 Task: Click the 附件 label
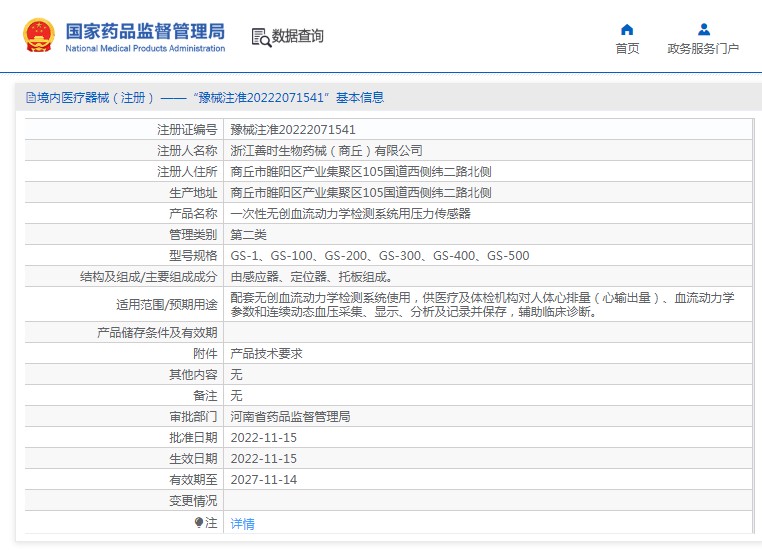205,354
